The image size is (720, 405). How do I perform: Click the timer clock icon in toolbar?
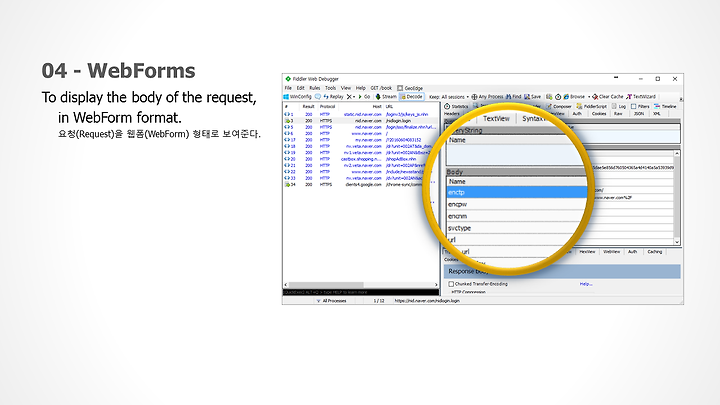click(x=558, y=97)
